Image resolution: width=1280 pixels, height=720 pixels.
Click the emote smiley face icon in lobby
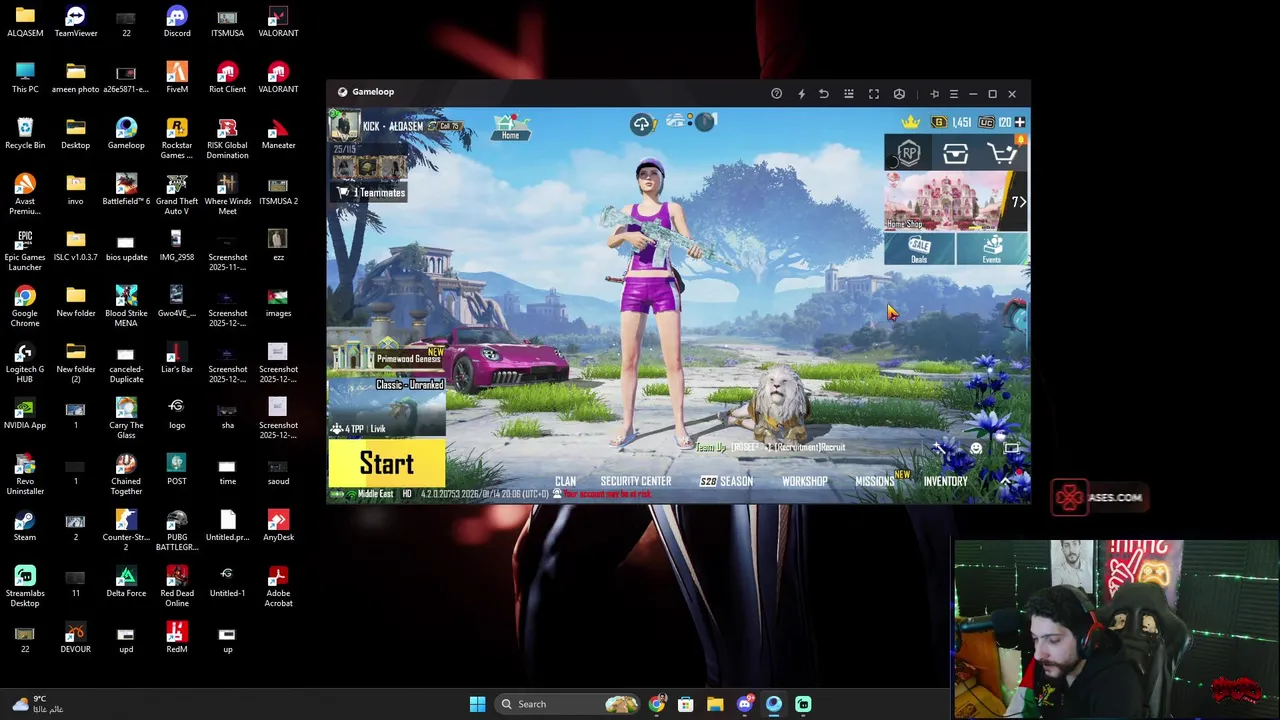pyautogui.click(x=976, y=448)
